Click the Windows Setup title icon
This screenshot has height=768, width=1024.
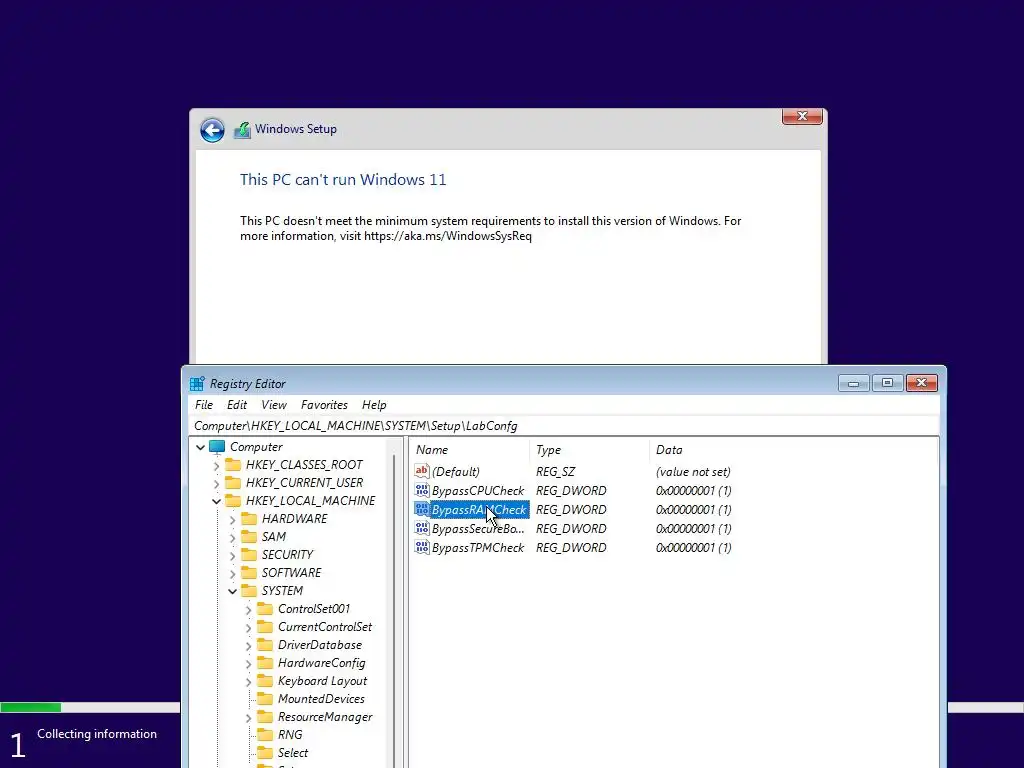coord(242,130)
